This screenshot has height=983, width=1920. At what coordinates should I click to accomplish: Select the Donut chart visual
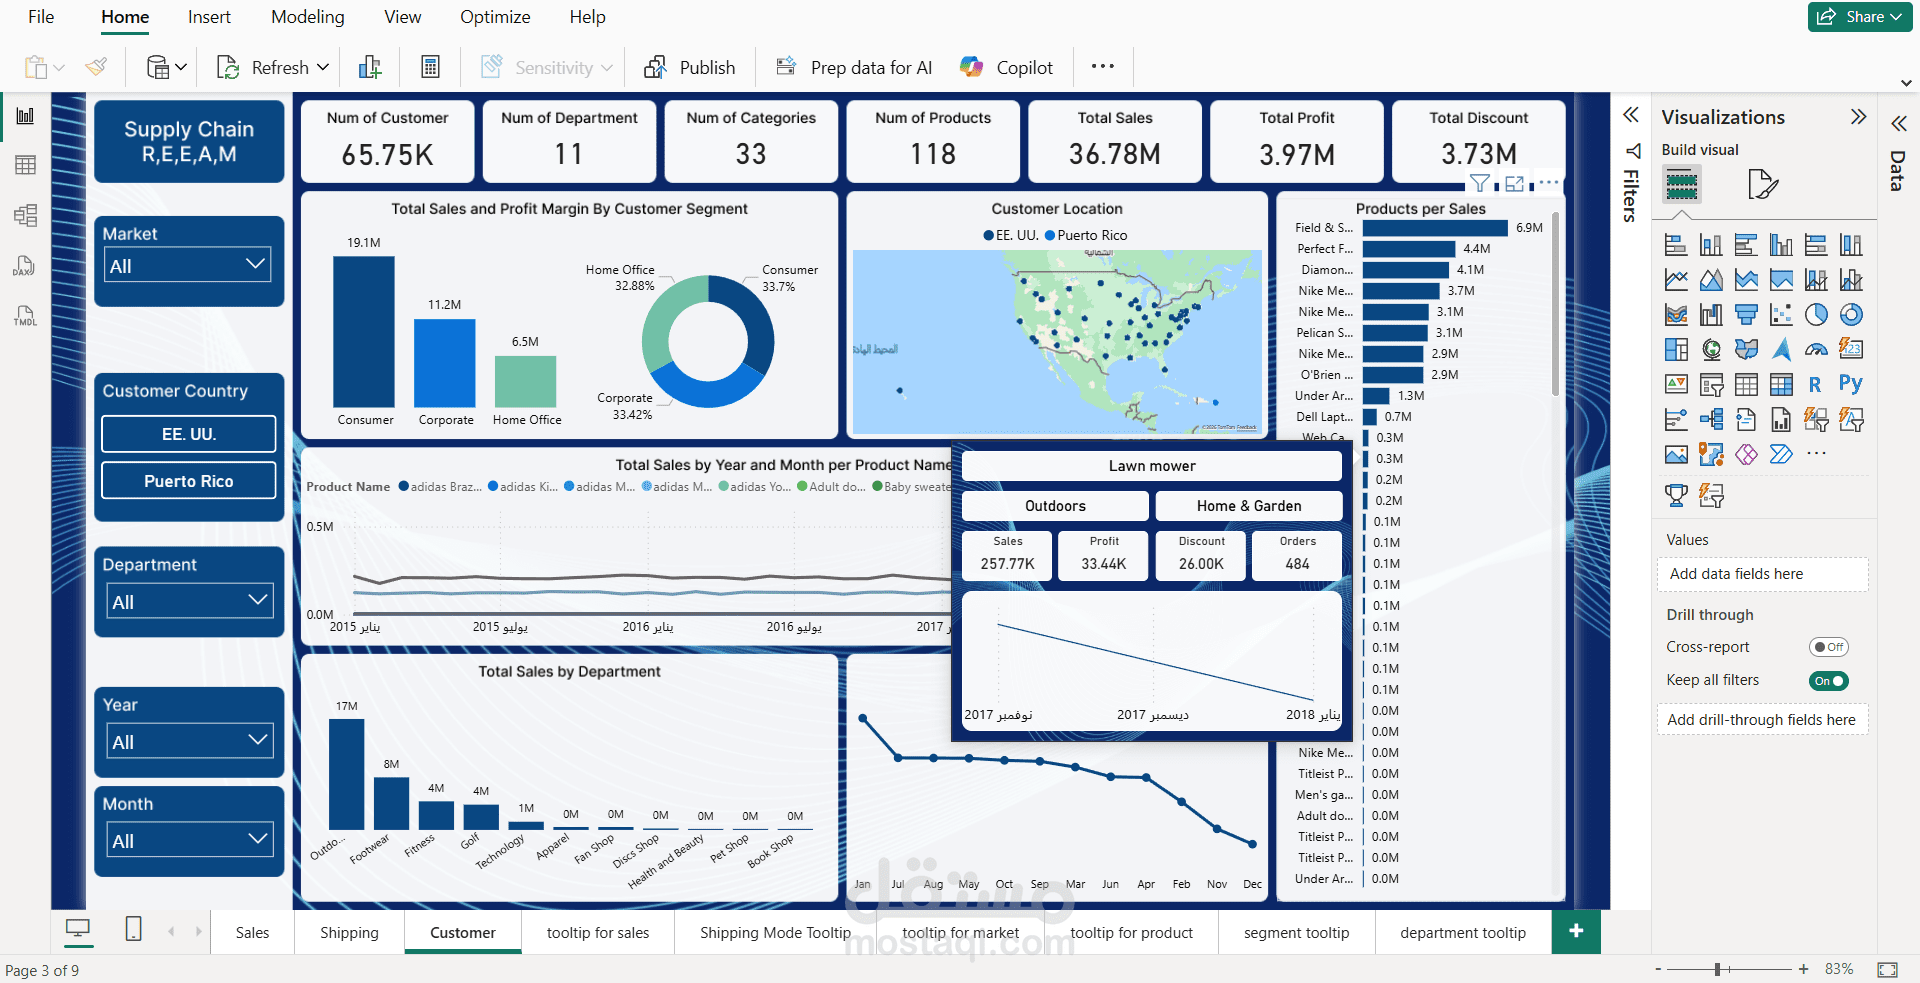coord(1851,315)
